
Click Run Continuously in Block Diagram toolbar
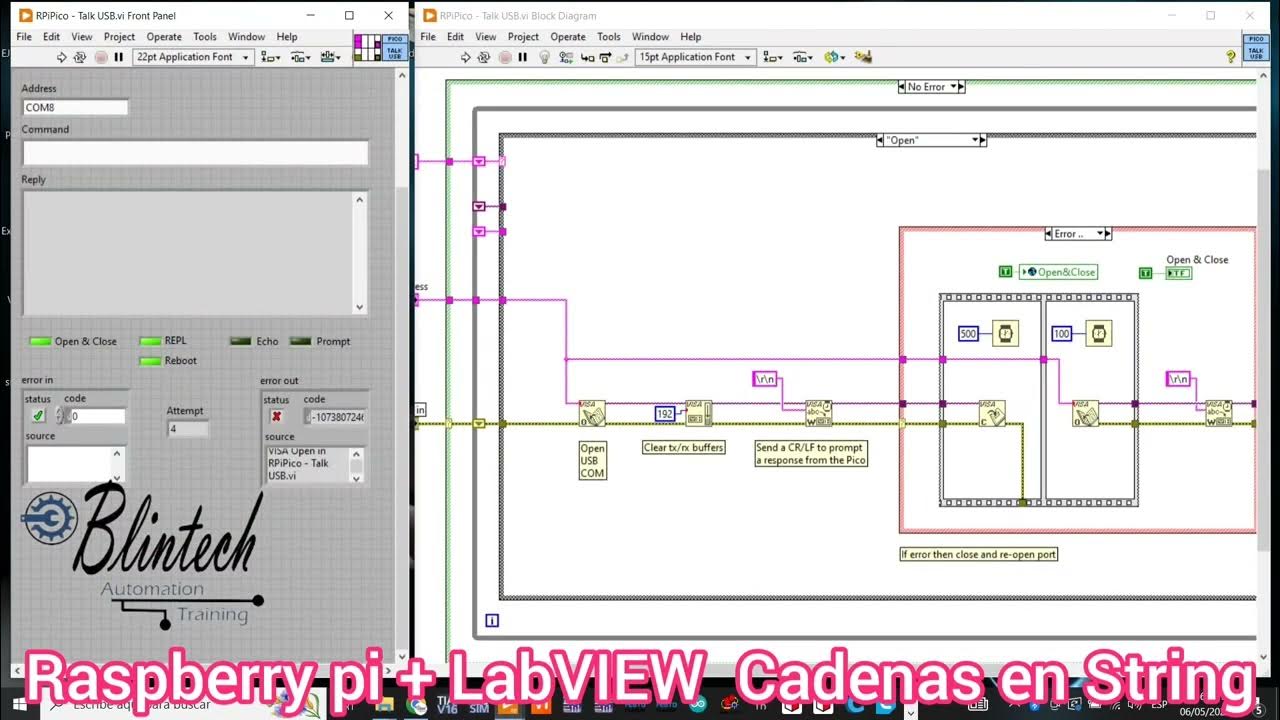(x=484, y=57)
